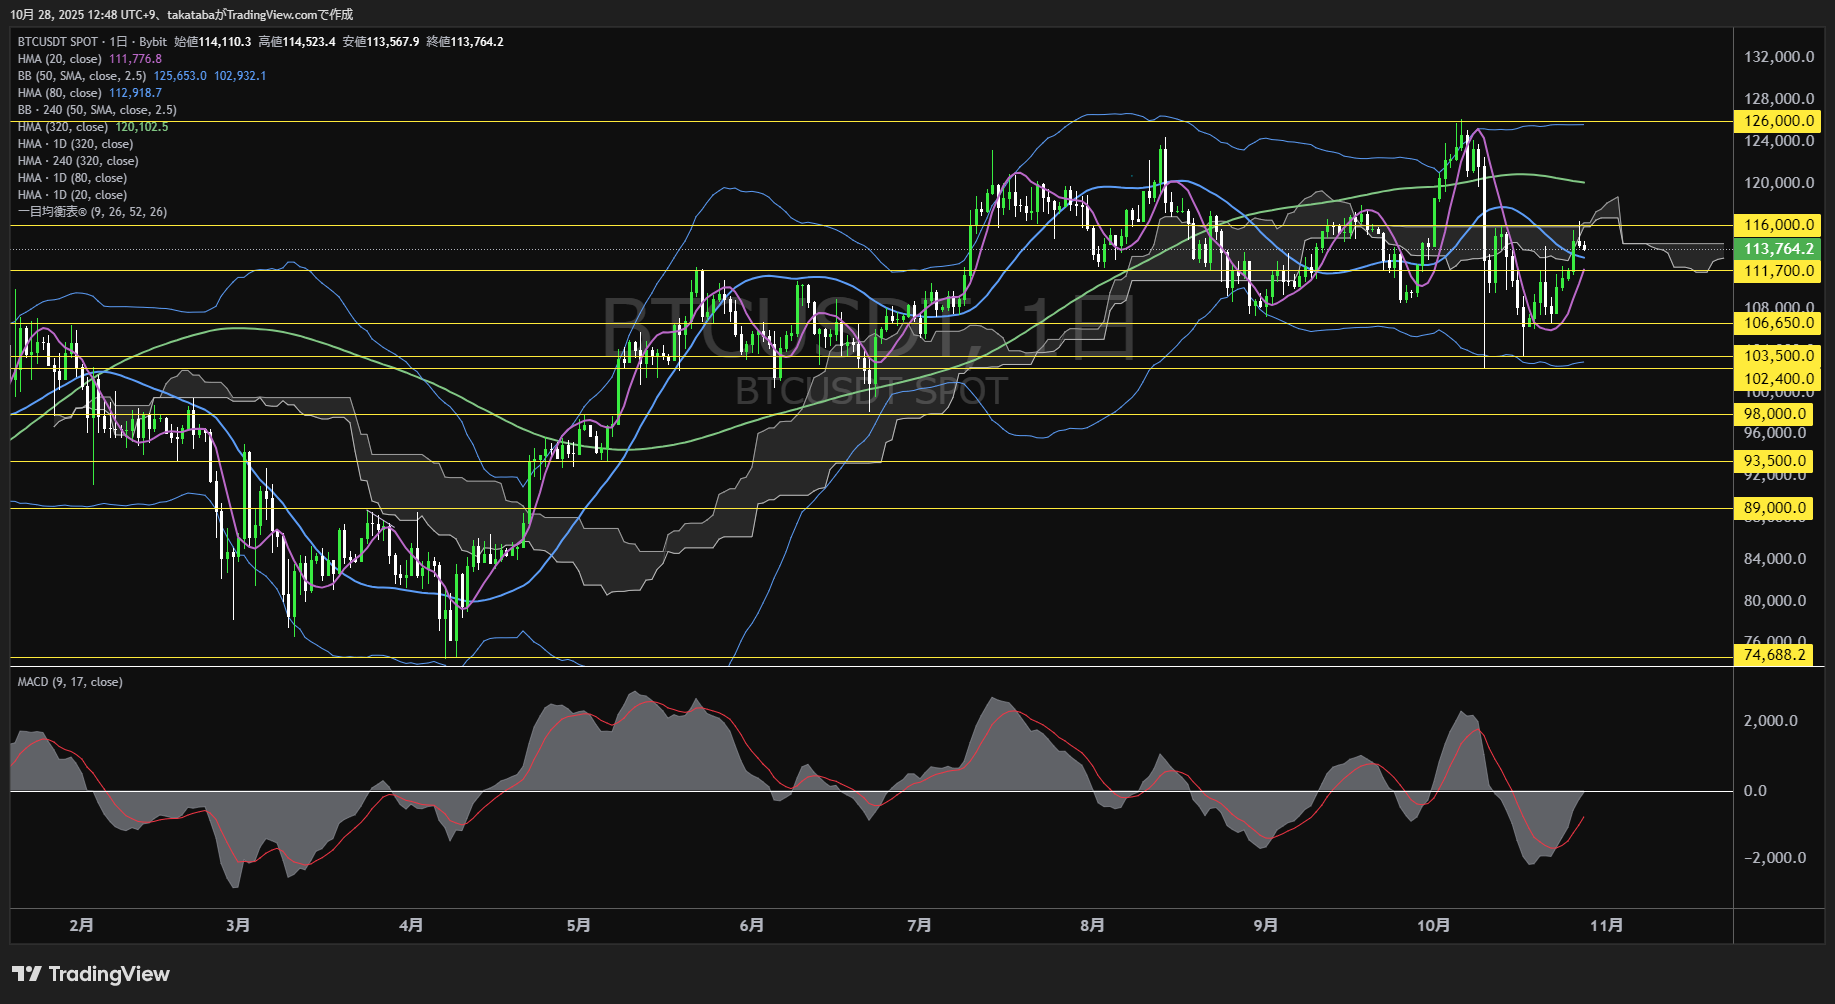This screenshot has height=1004, width=1835.
Task: Select the green current price label 113,764.2
Action: (x=1777, y=249)
